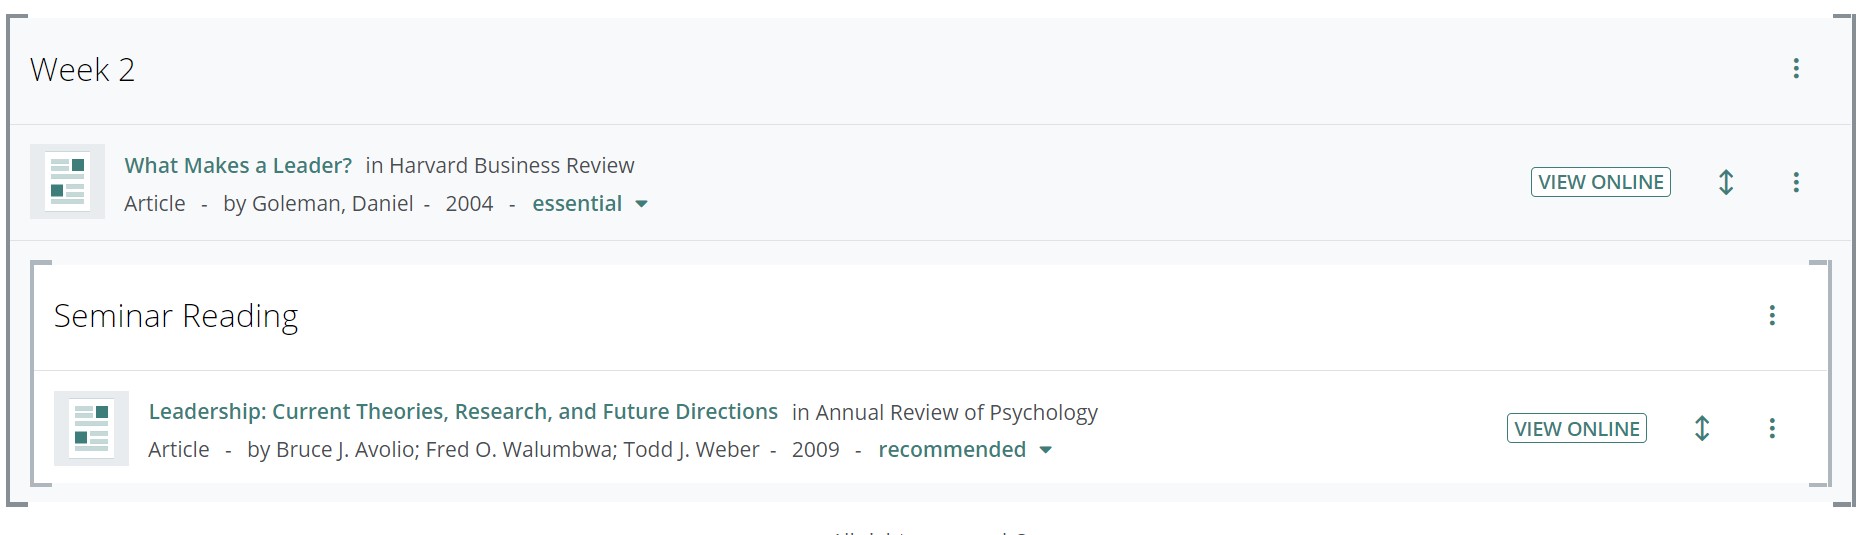Click the article icon for the Leadership: Current Theories item
Viewport: 1872px width, 535px height.
[x=91, y=428]
